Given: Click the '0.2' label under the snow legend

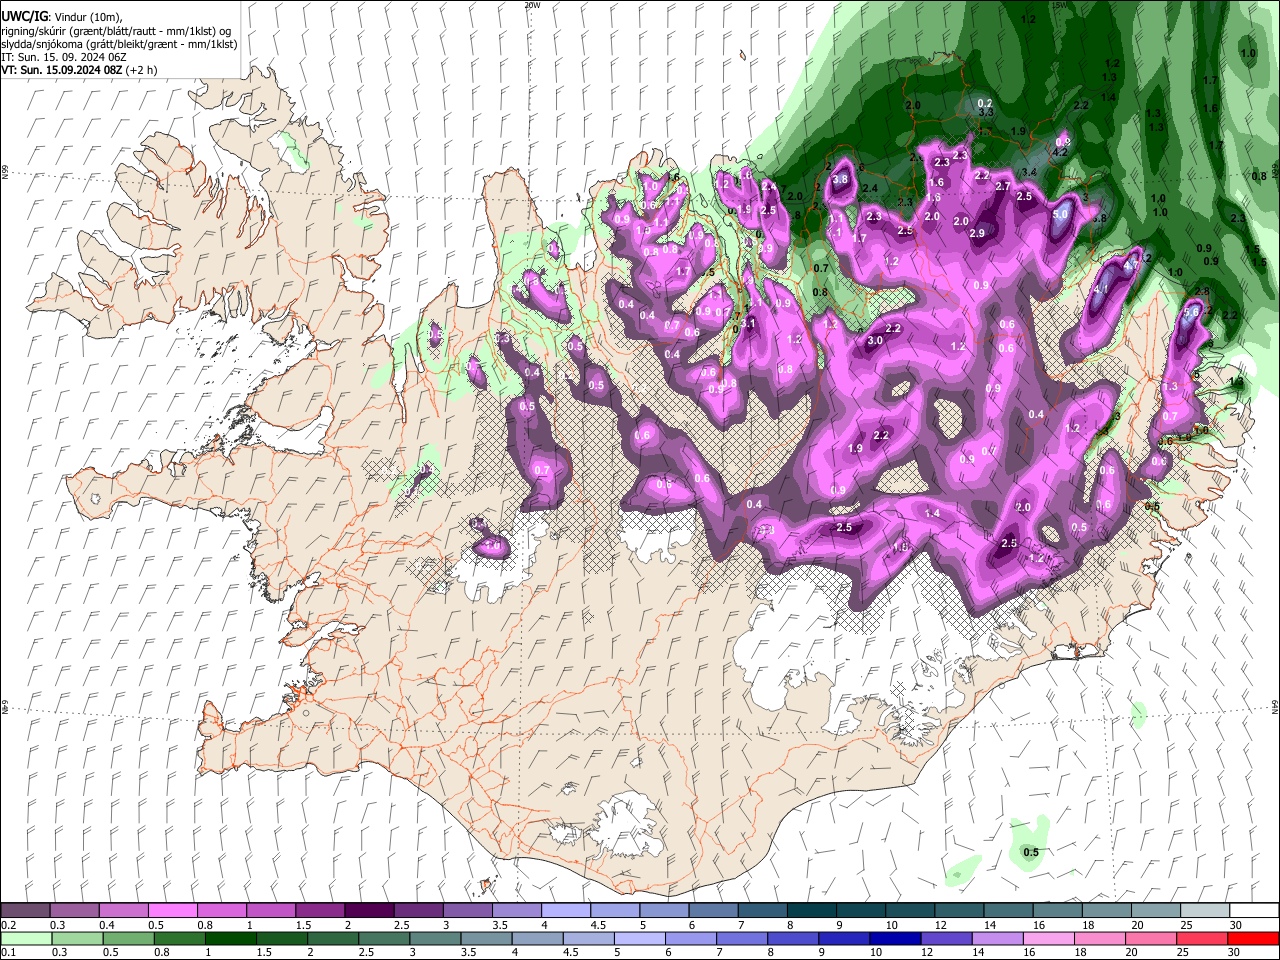Looking at the screenshot, I should coord(9,925).
